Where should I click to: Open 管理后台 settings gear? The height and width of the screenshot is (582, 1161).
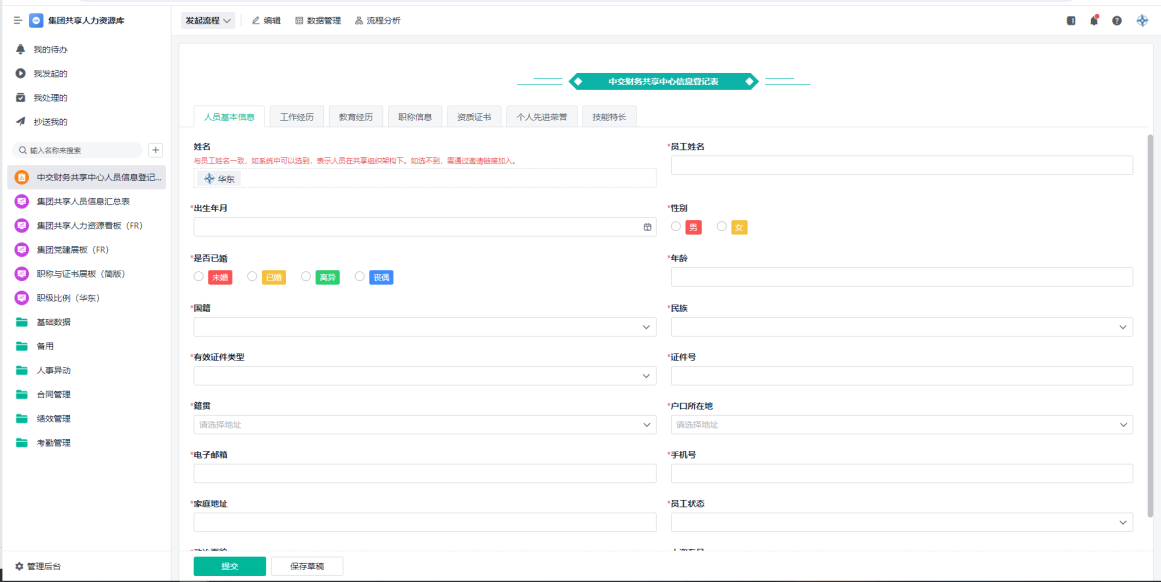pos(19,566)
